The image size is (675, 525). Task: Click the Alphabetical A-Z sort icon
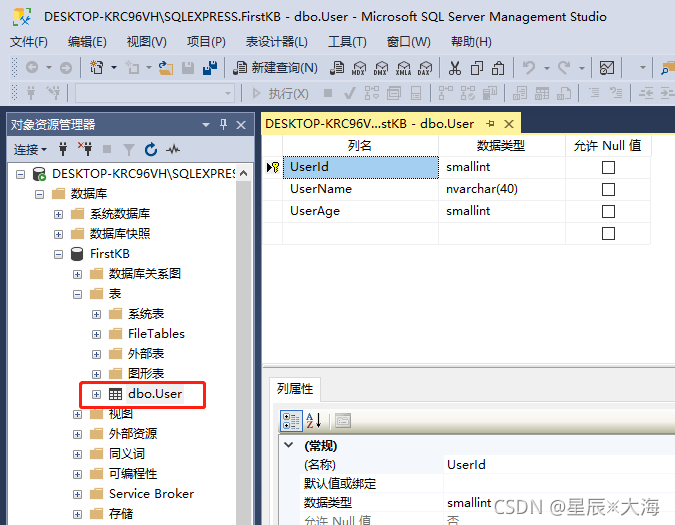click(313, 420)
